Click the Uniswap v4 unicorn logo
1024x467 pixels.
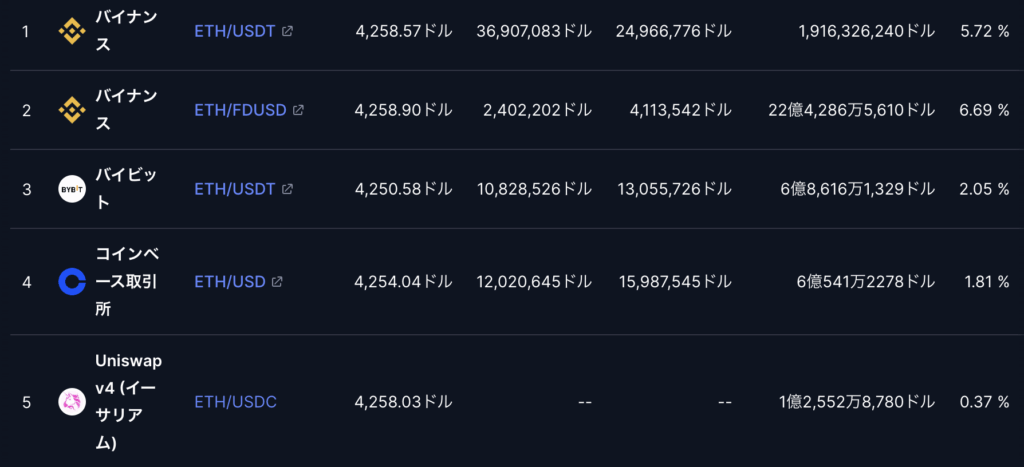point(72,402)
